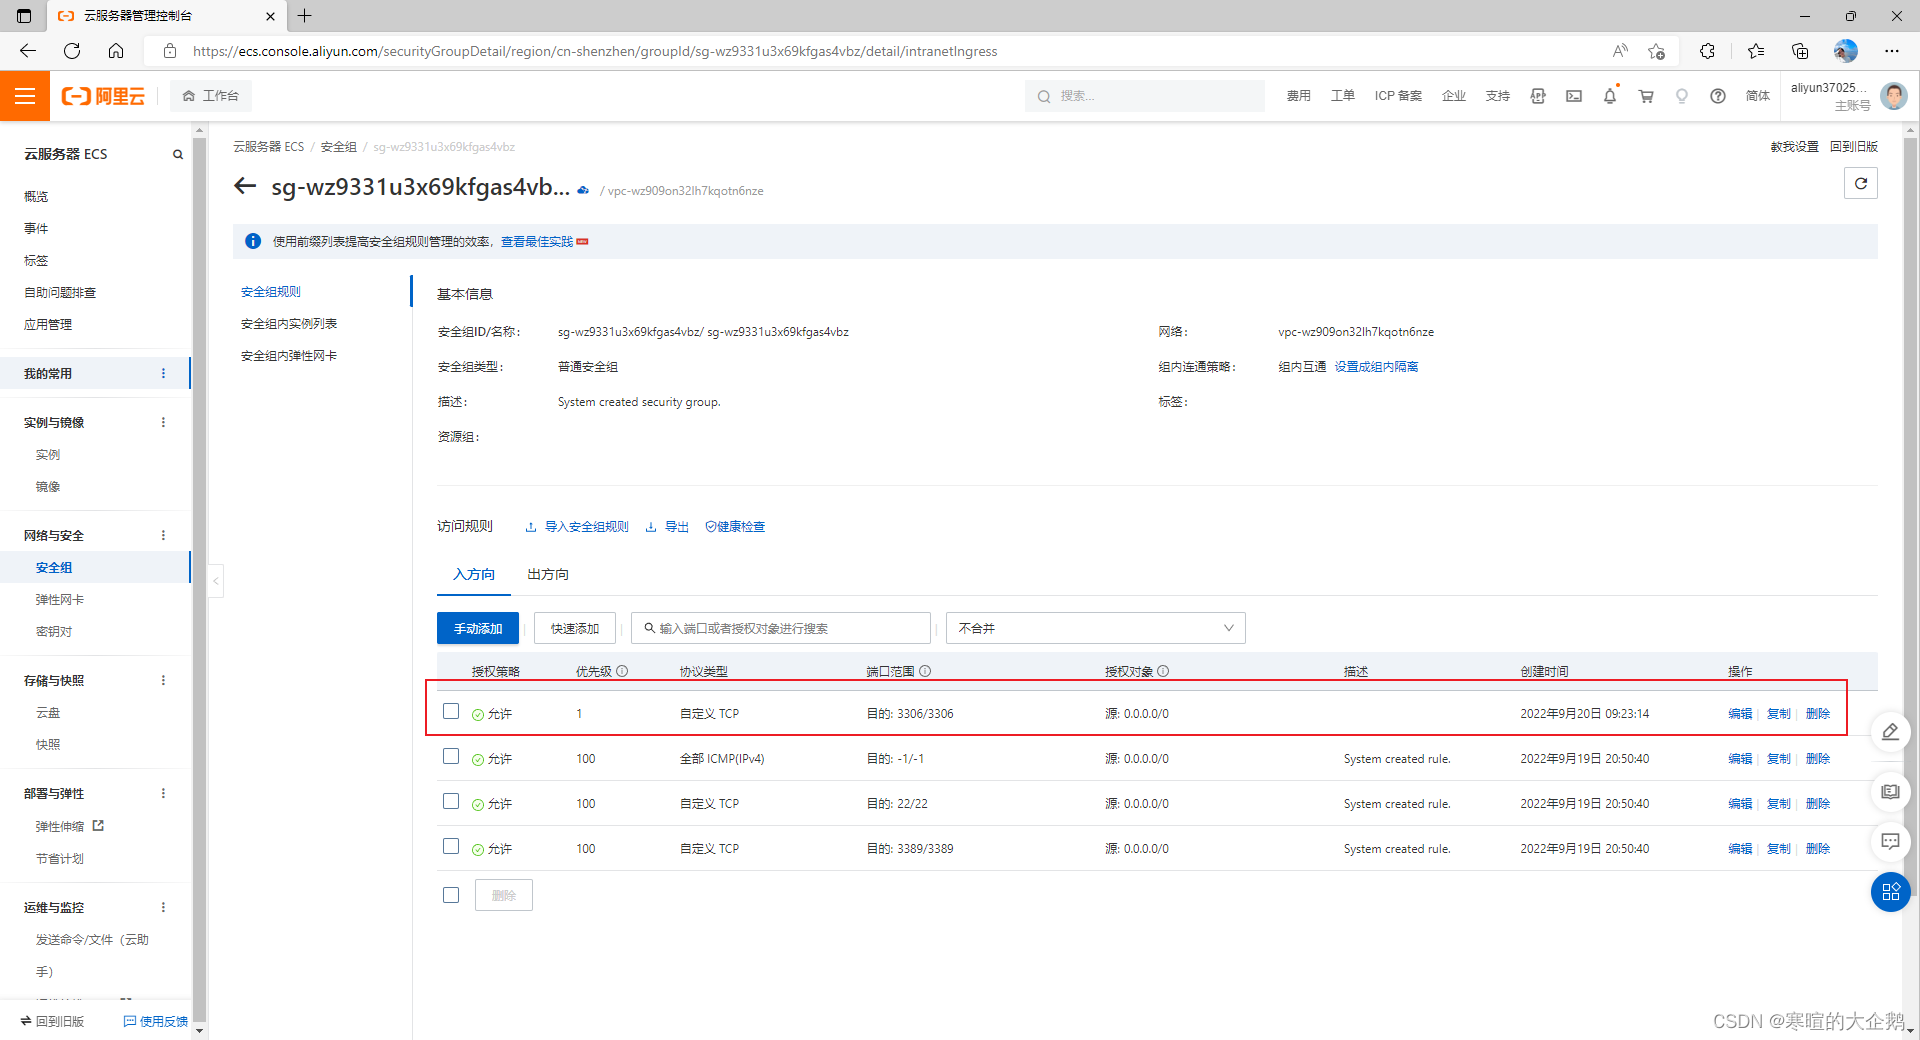
Task: Click the browser address bar URL
Action: 595,51
